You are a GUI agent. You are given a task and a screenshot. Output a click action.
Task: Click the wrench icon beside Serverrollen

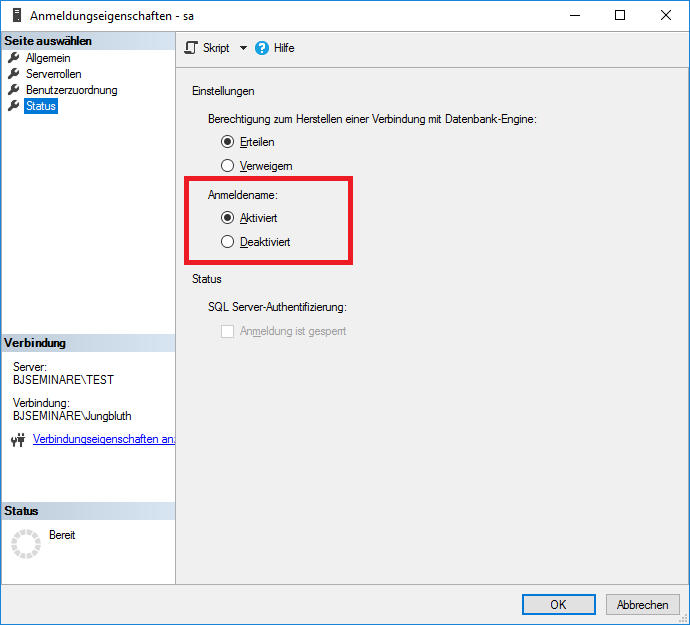(14, 74)
